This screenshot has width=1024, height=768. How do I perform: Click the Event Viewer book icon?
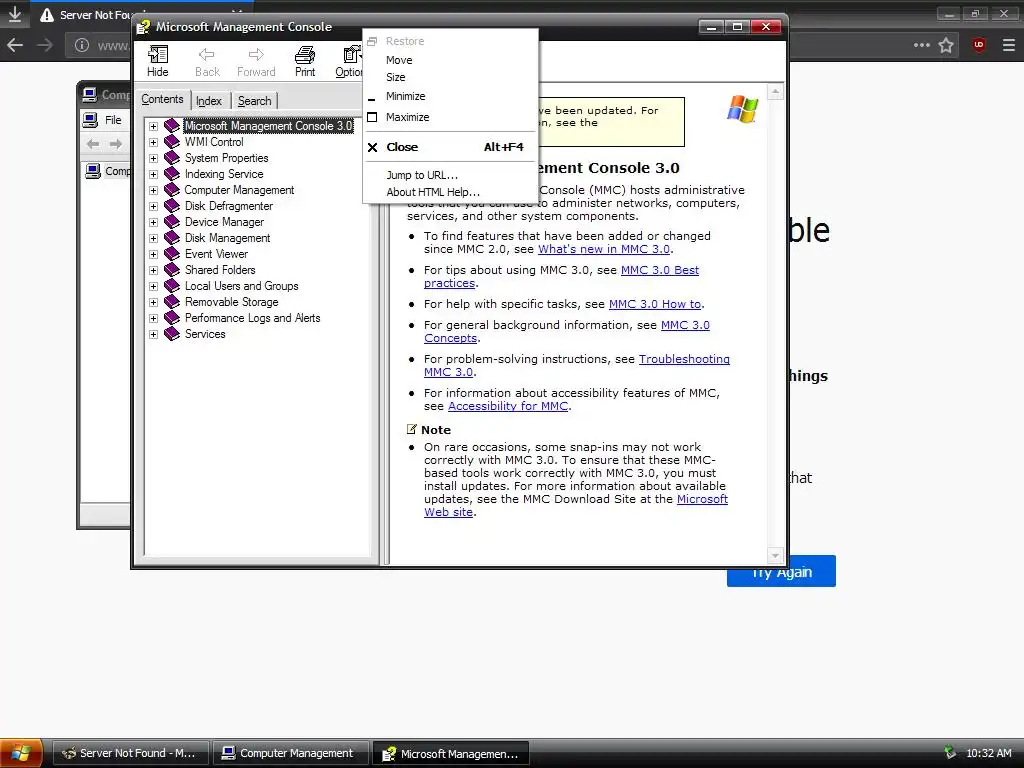pos(172,253)
